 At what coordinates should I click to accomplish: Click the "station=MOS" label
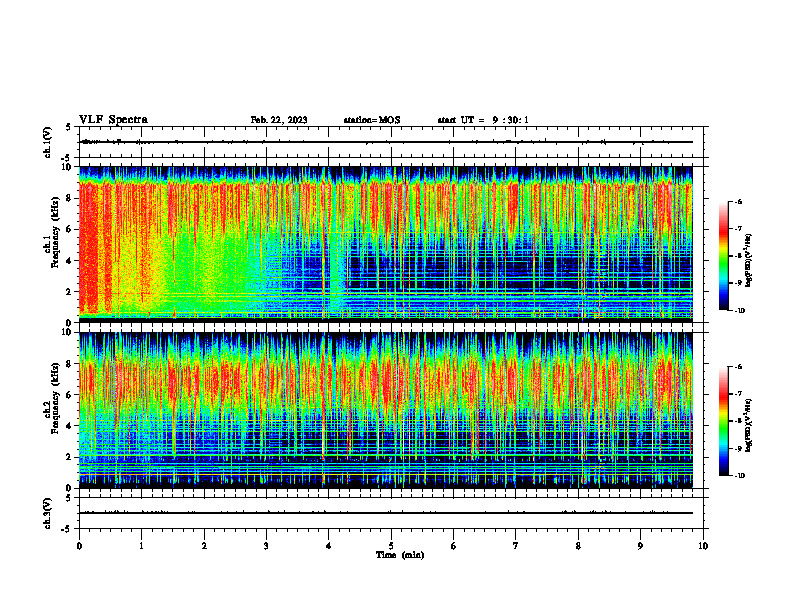[x=372, y=120]
